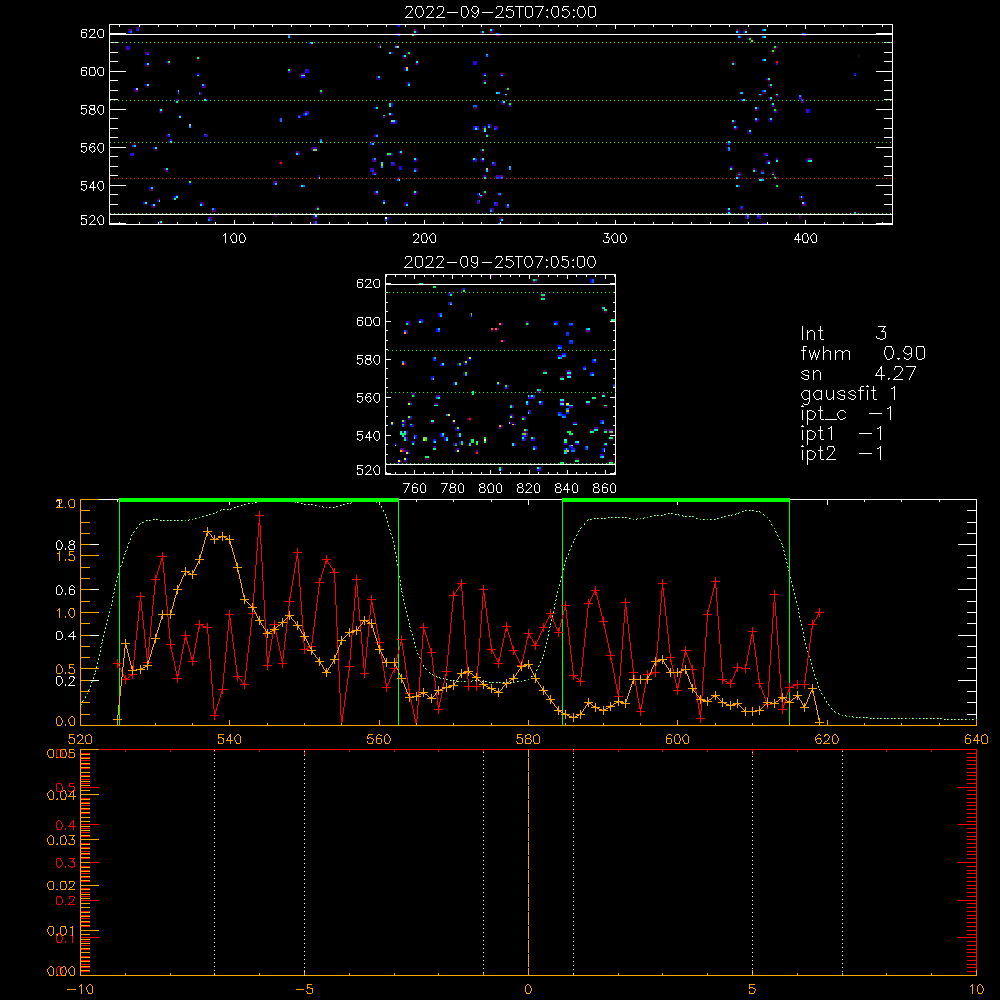Click x-axis label 100 on the top plot
The width and height of the screenshot is (1000, 1000).
tap(234, 239)
